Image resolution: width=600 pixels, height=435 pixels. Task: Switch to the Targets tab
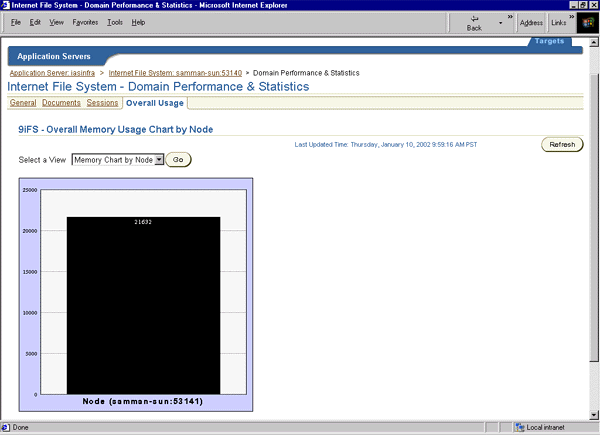549,41
